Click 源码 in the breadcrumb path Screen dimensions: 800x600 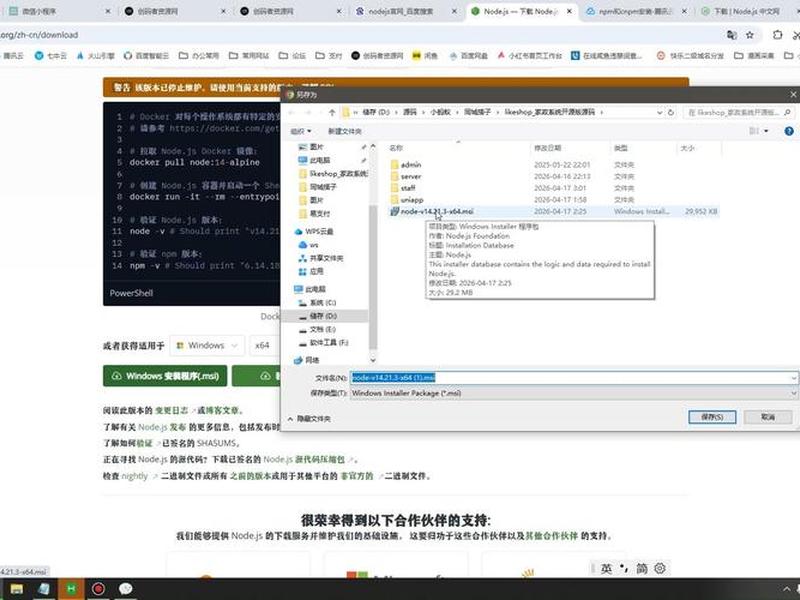click(410, 112)
